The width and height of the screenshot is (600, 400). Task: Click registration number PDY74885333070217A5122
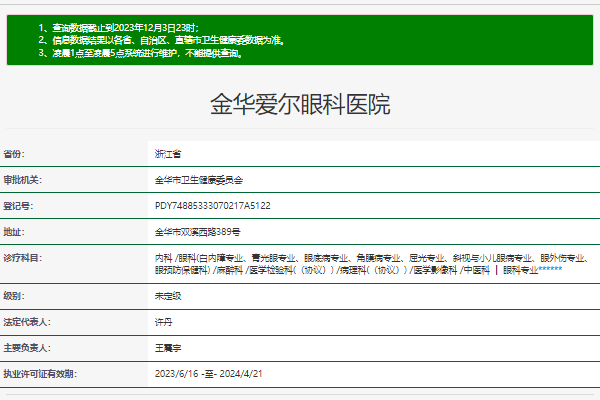(x=213, y=206)
